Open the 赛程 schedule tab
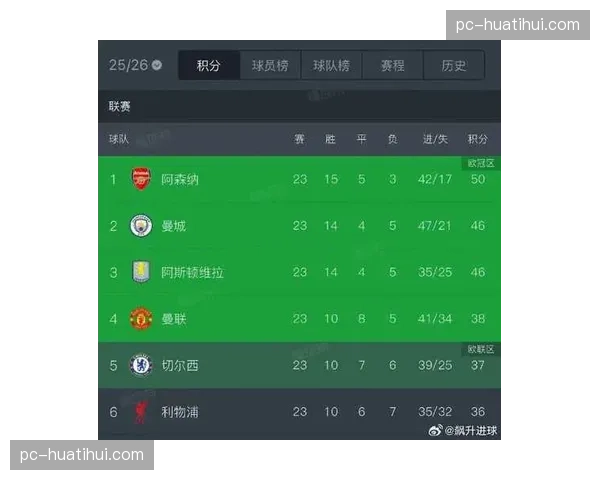The width and height of the screenshot is (600, 480). tap(393, 66)
